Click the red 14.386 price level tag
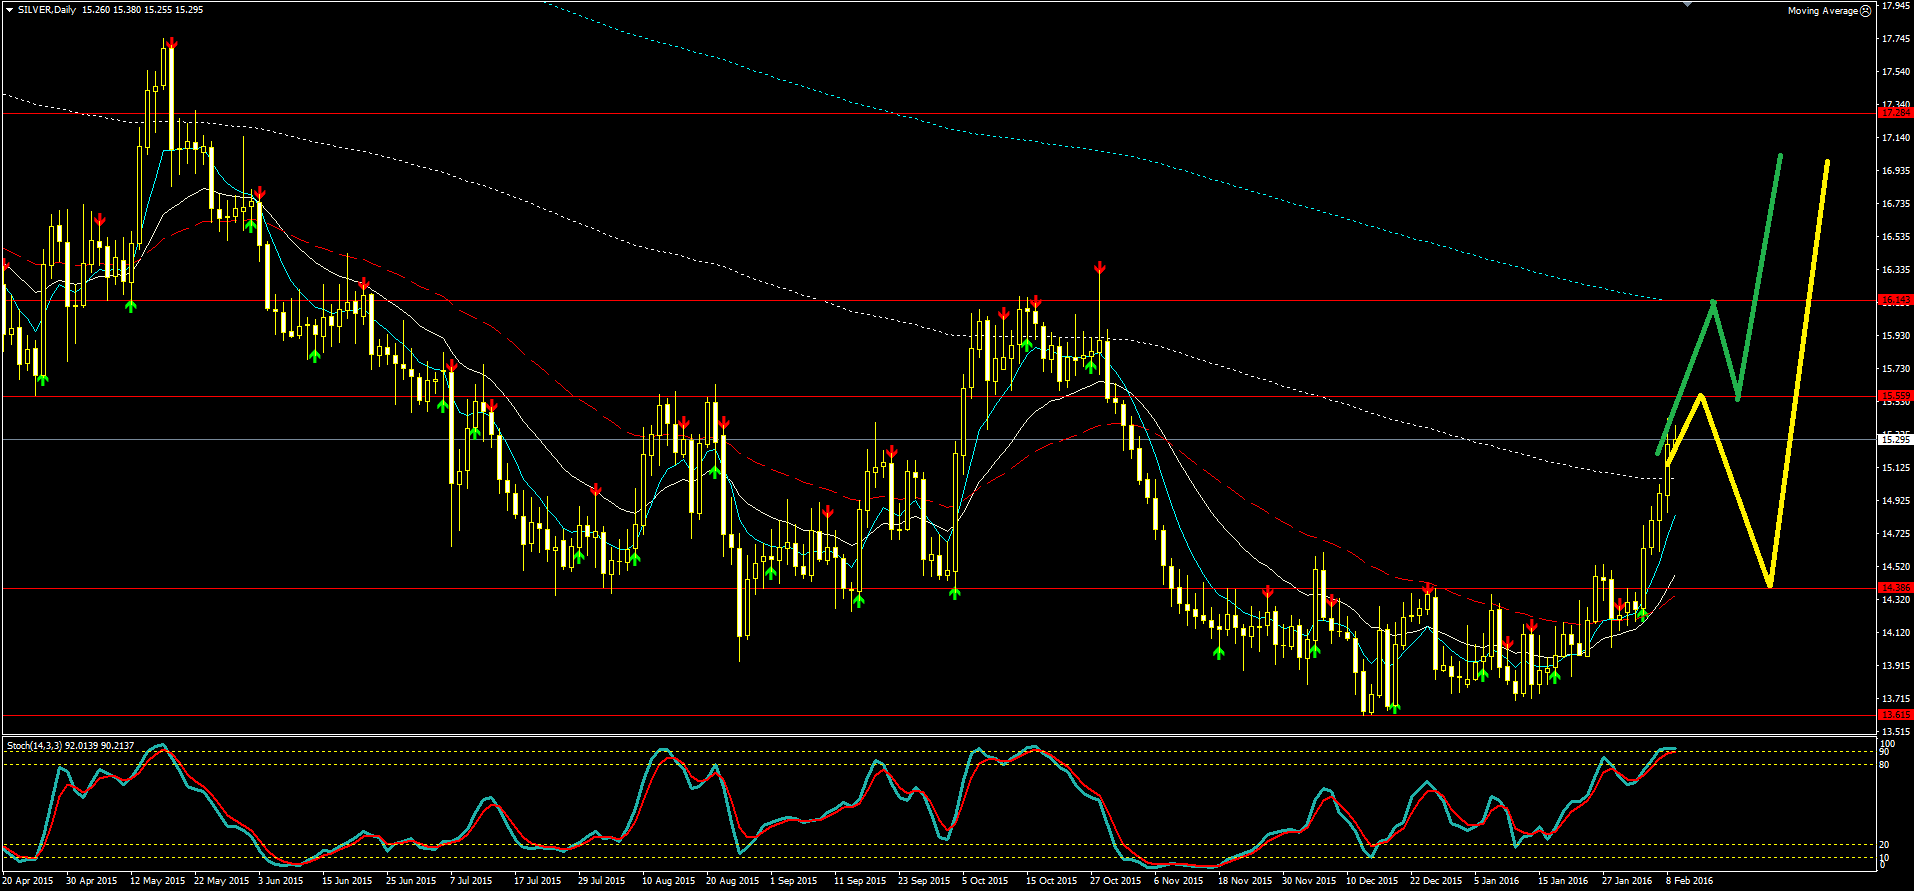Viewport: 1914px width, 891px height. tap(1896, 588)
